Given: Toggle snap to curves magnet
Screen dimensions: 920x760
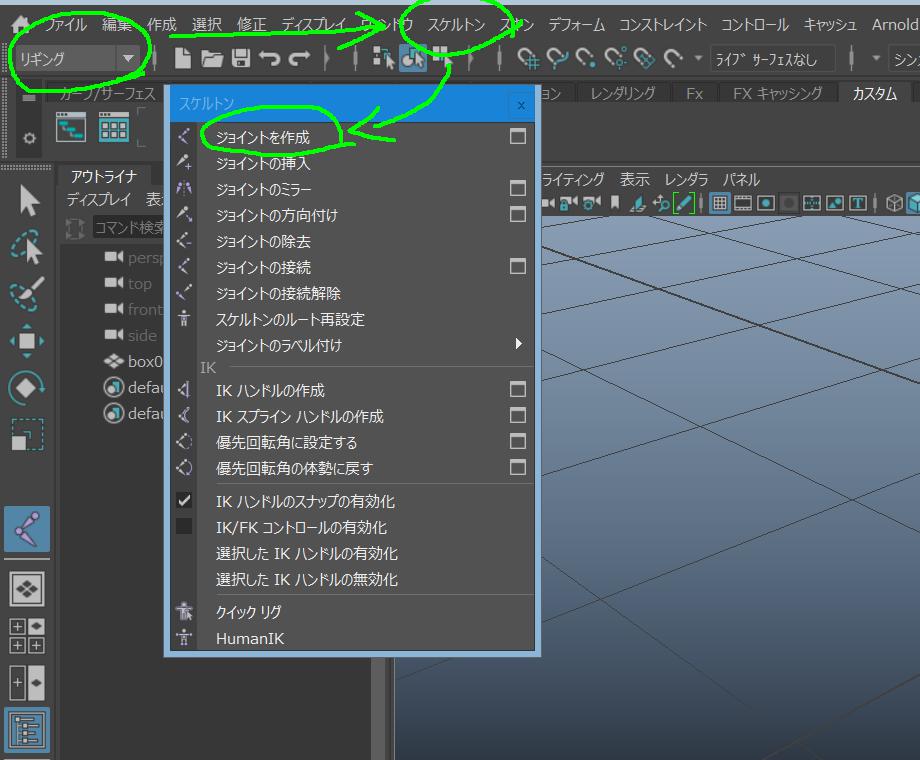Looking at the screenshot, I should click(x=557, y=58).
